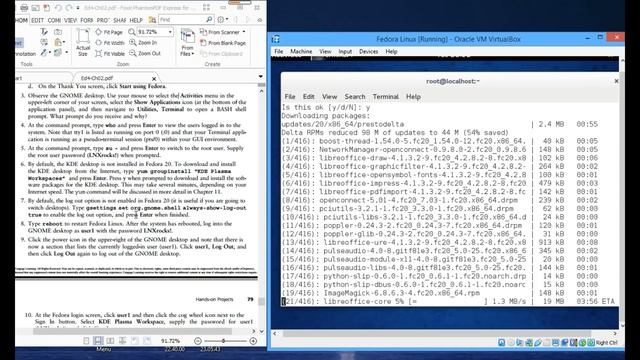640x360 pixels.
Task: Open the Terminal menu in terminal window
Action: click(x=385, y=97)
